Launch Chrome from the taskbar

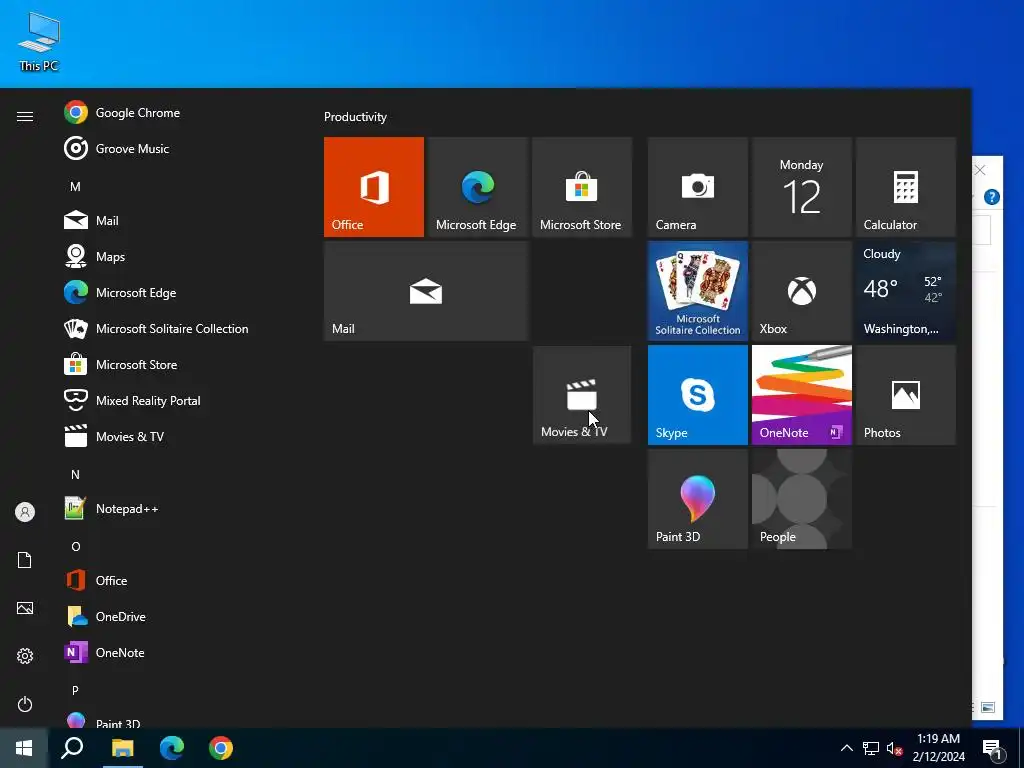(221, 748)
